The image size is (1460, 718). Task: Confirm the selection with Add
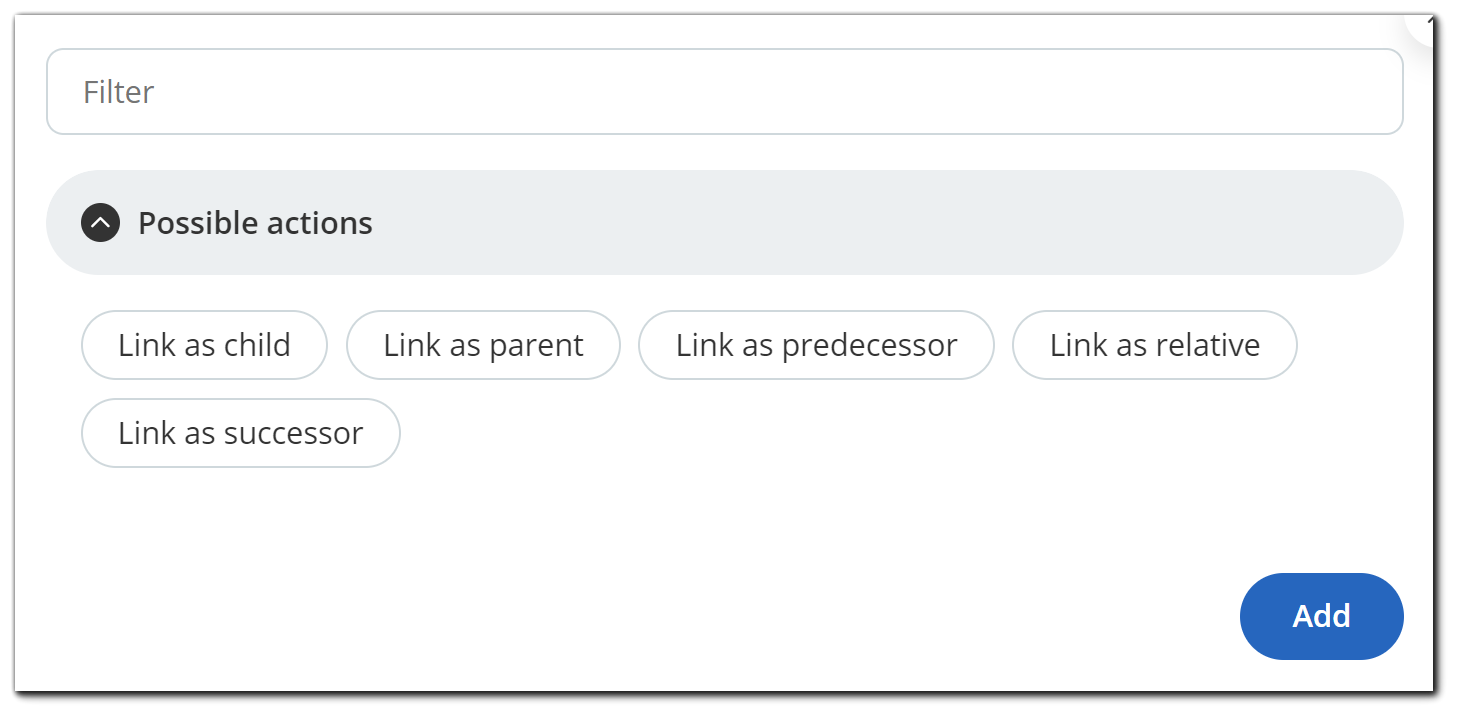pos(1321,616)
